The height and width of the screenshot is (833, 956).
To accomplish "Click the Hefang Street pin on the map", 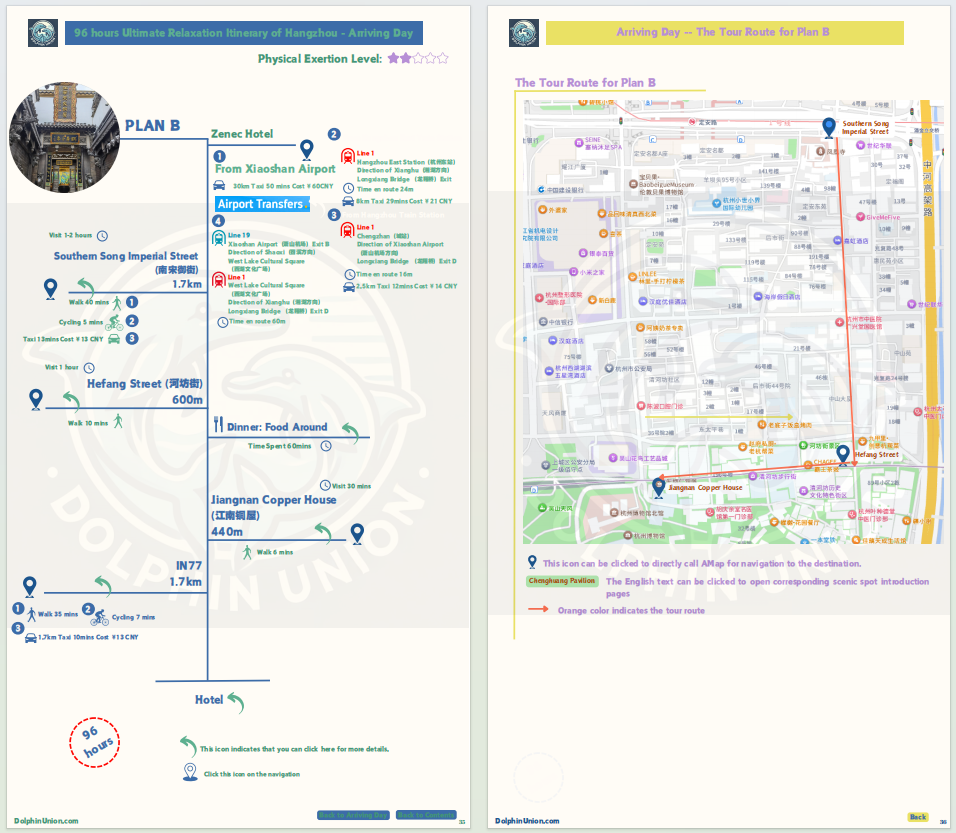I will [x=844, y=455].
